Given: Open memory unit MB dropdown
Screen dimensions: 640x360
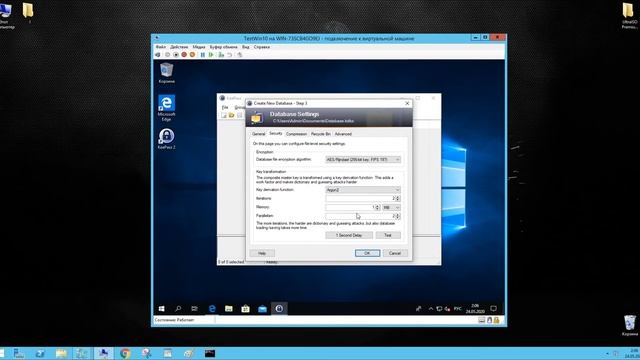Looking at the screenshot, I should tap(391, 207).
